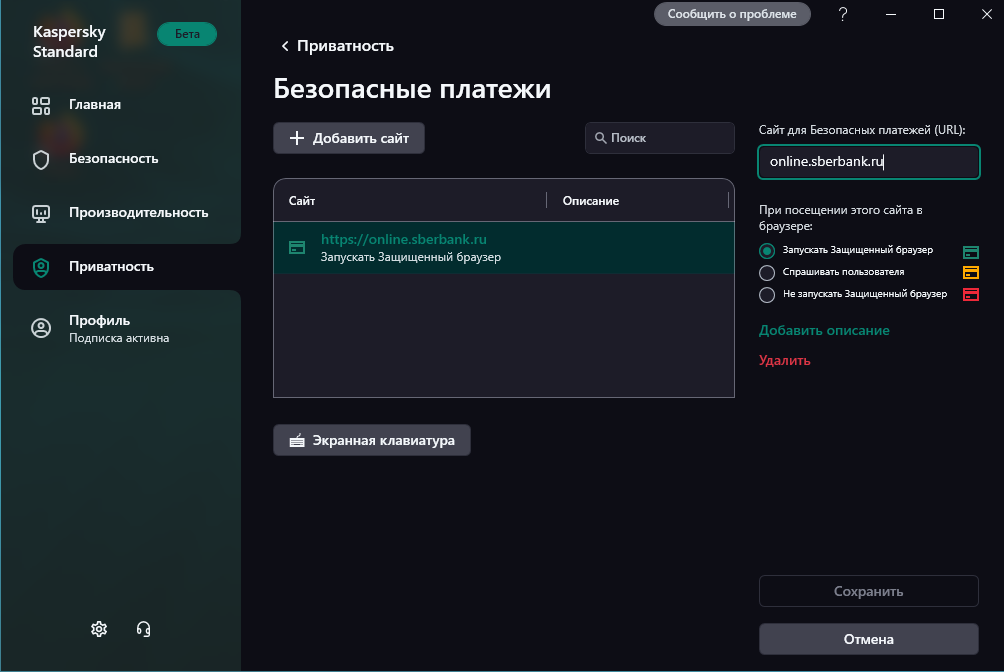The image size is (1004, 672).
Task: Focus the Поиск search field
Action: point(660,138)
